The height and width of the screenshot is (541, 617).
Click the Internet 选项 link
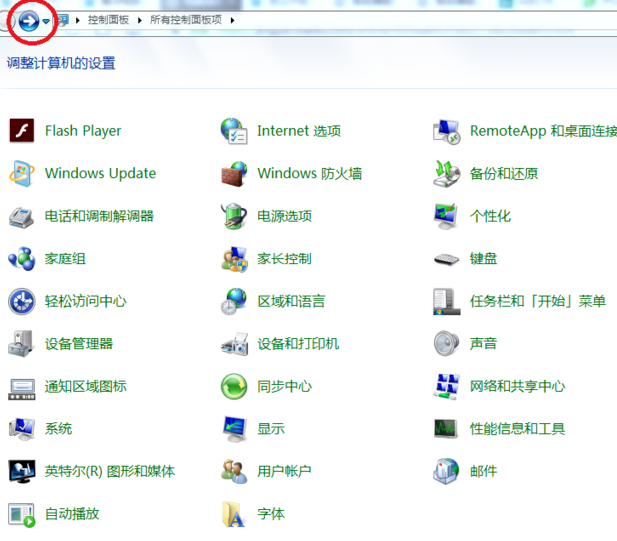[x=298, y=131]
